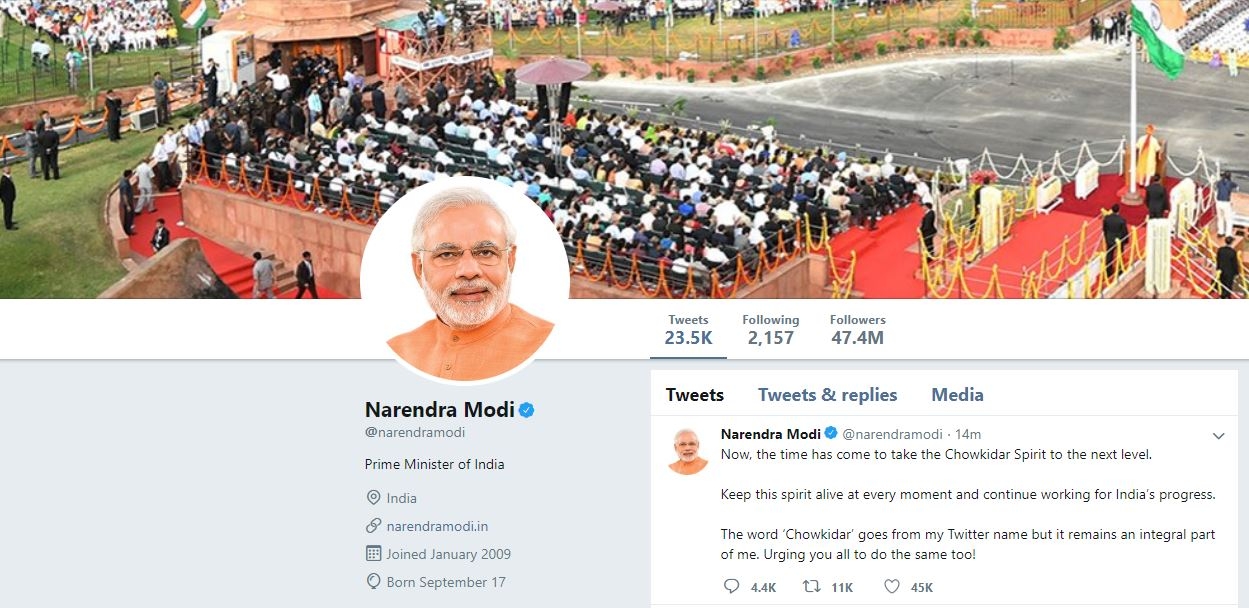Open the narendramodi.in website link
This screenshot has width=1249, height=608.
[x=437, y=526]
